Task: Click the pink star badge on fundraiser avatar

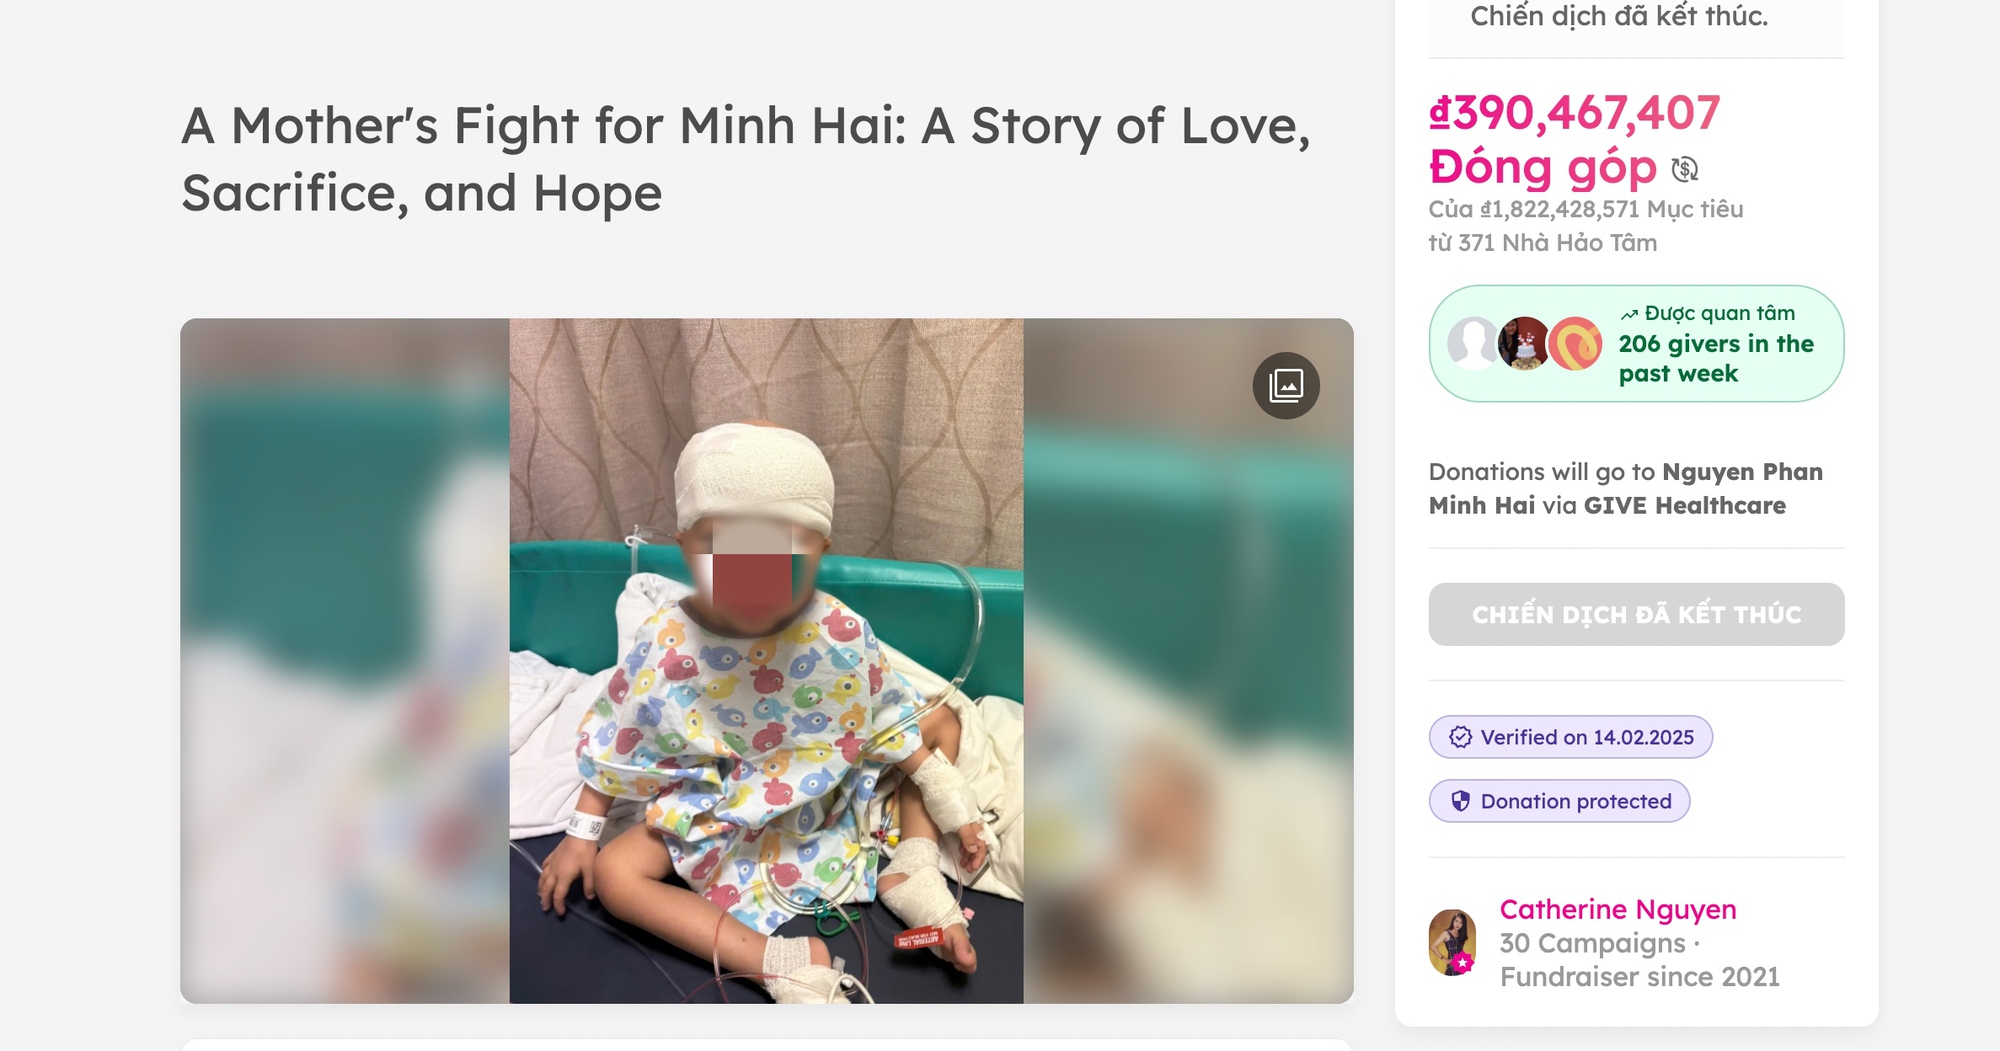Action: [1463, 962]
